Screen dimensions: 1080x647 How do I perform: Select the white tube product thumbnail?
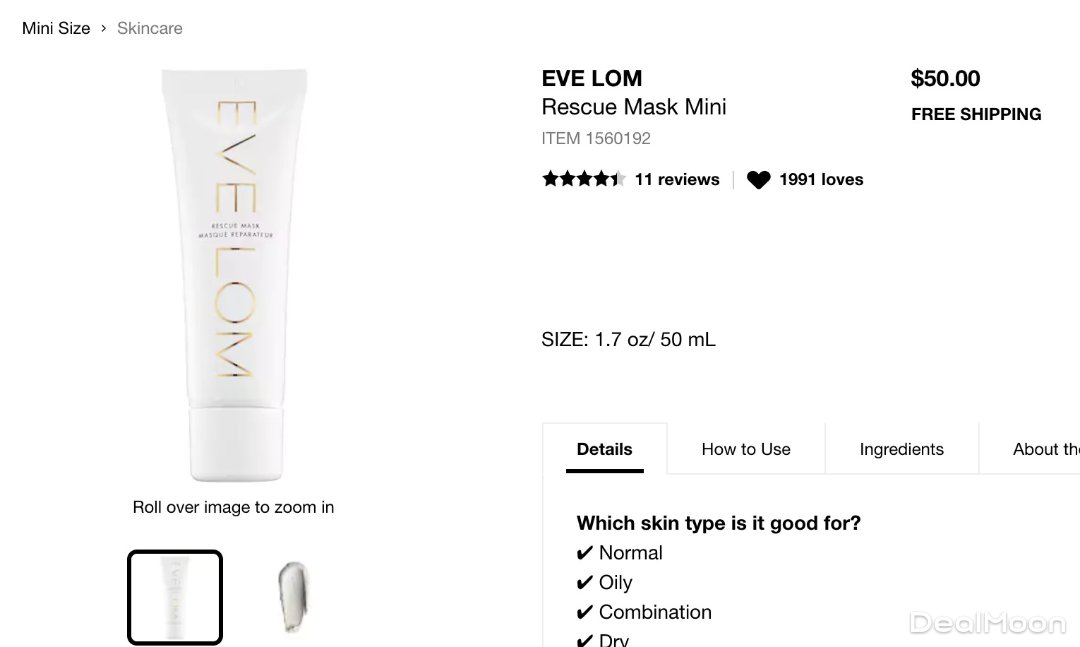(175, 597)
